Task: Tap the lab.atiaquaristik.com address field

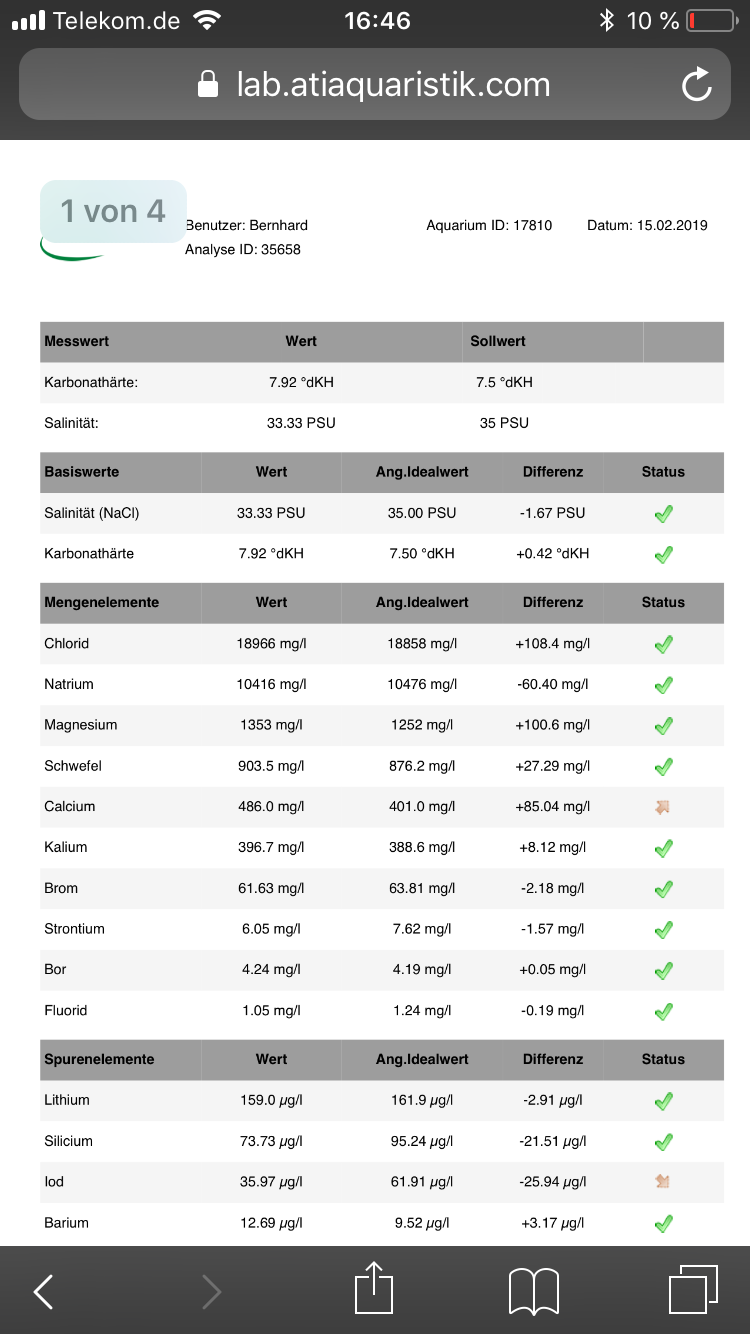Action: [x=393, y=85]
